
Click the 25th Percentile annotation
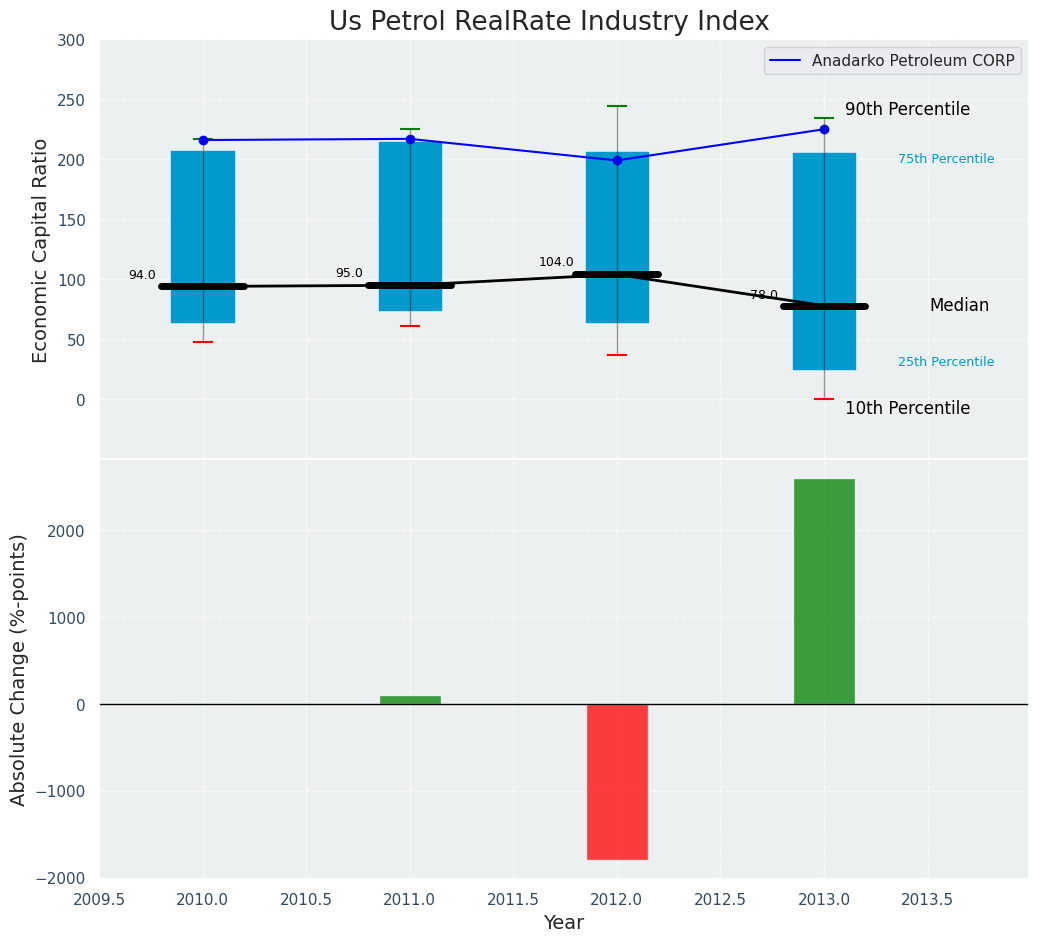(x=945, y=362)
